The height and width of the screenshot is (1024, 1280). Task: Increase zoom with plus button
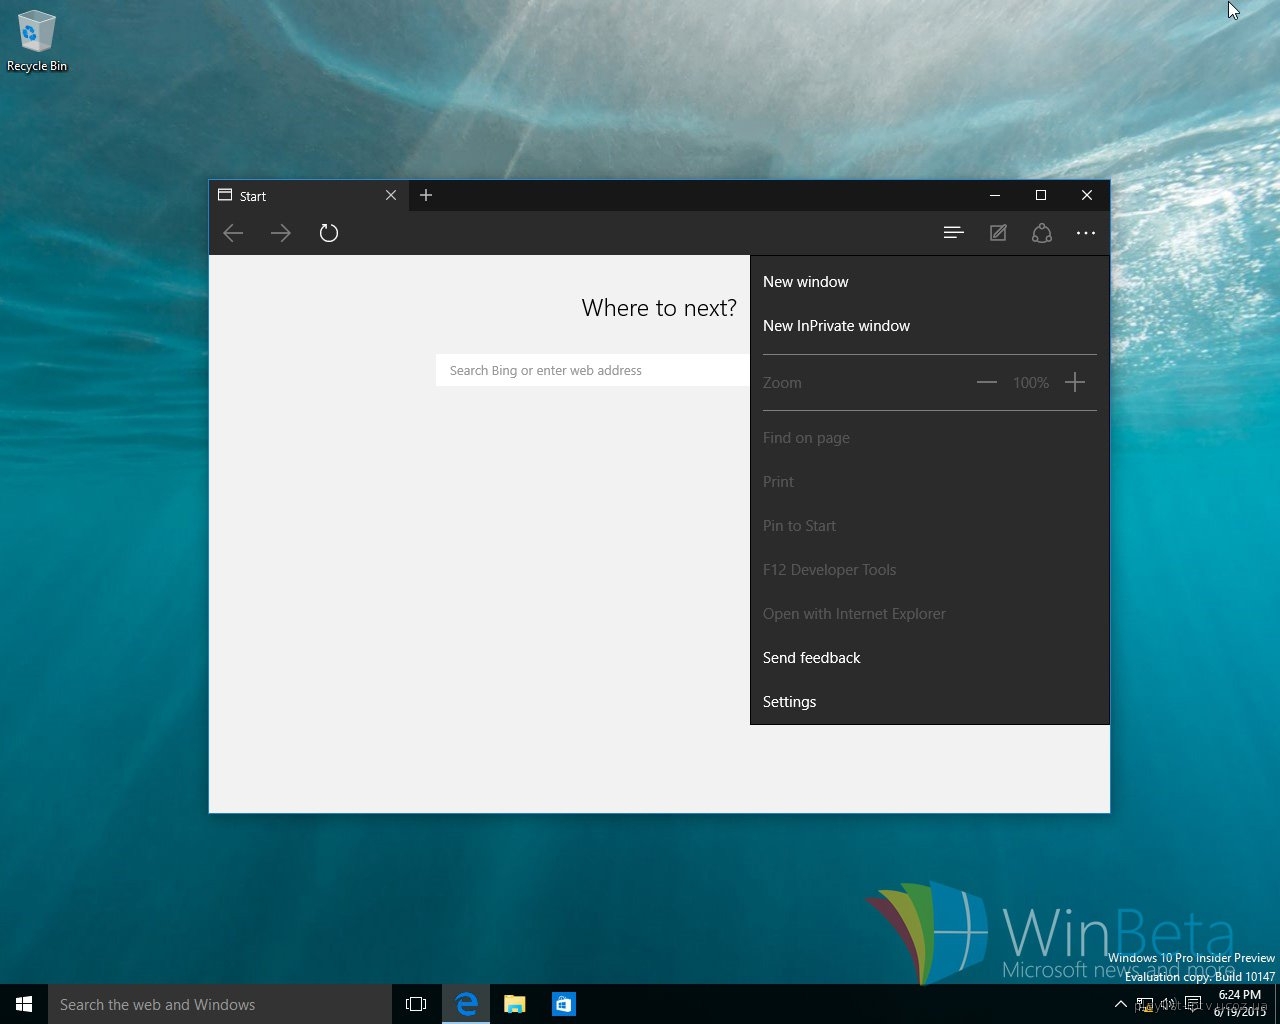click(1075, 382)
